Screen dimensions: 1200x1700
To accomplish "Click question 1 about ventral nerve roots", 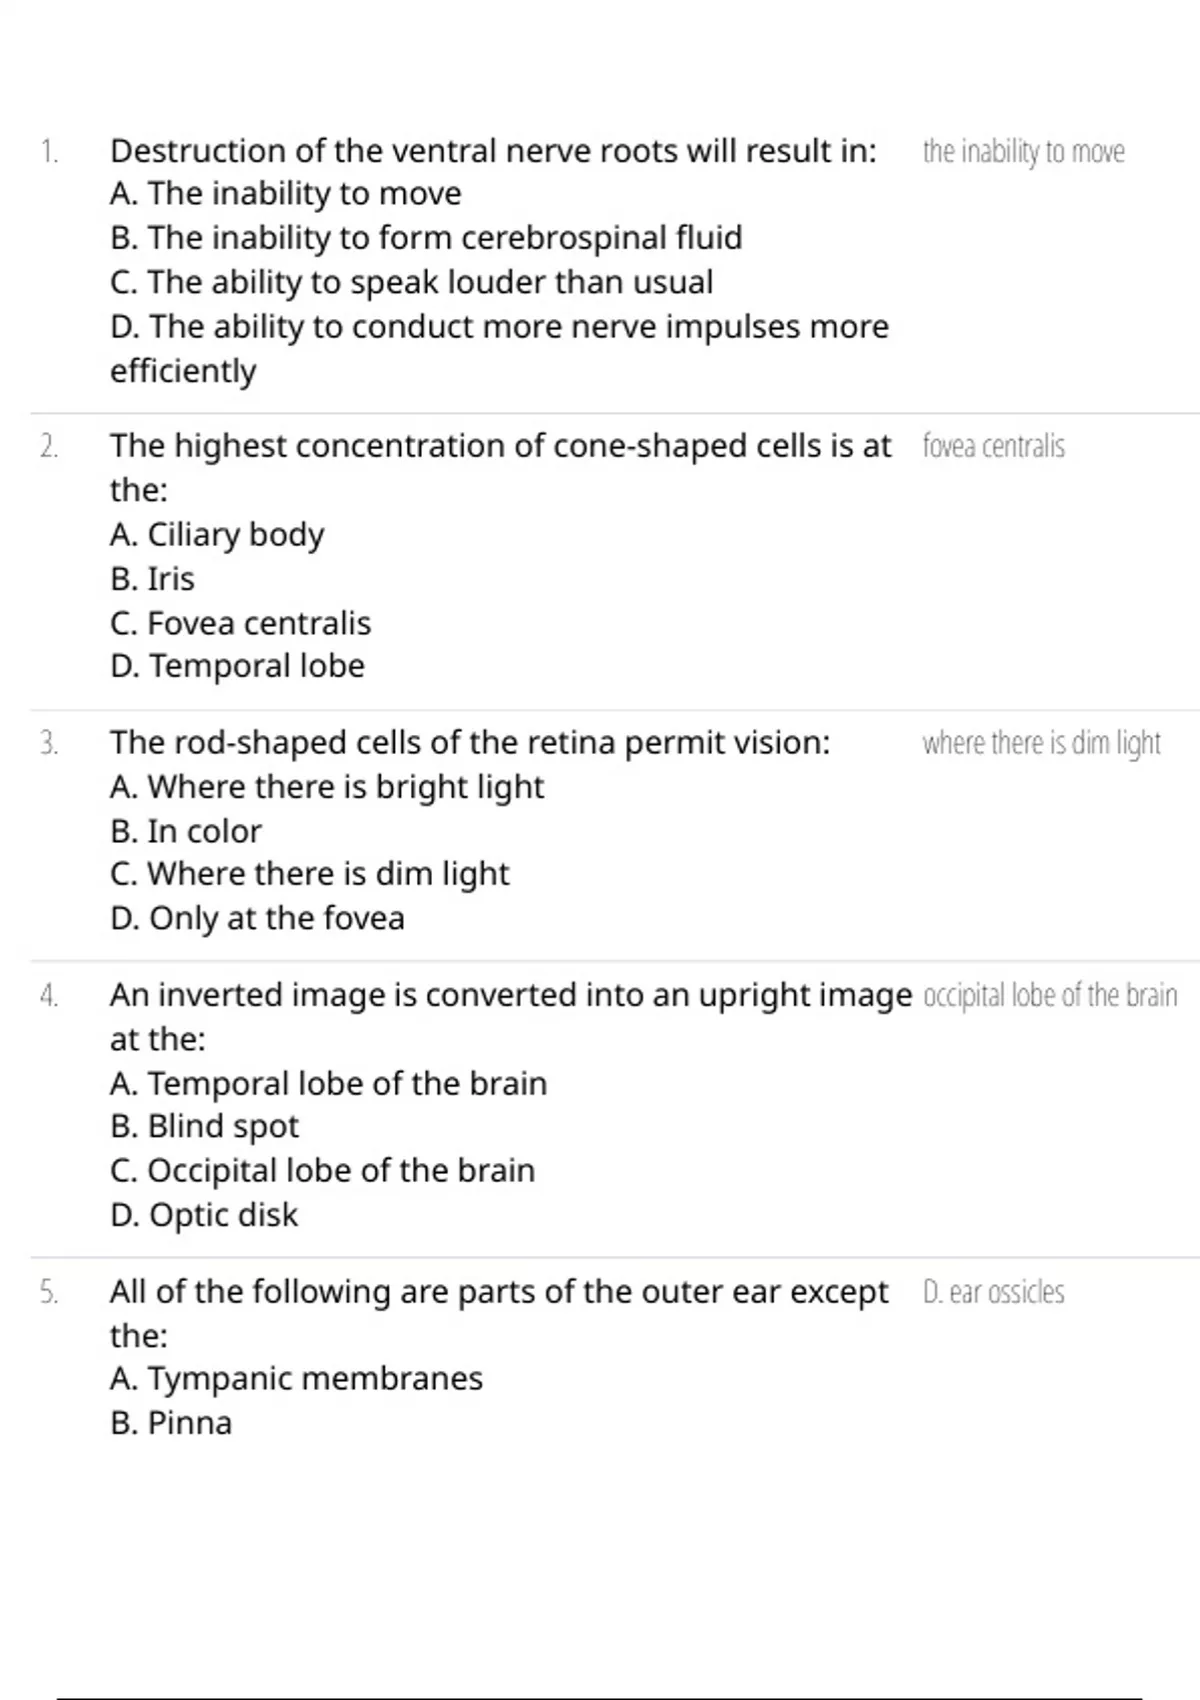I will (x=493, y=151).
